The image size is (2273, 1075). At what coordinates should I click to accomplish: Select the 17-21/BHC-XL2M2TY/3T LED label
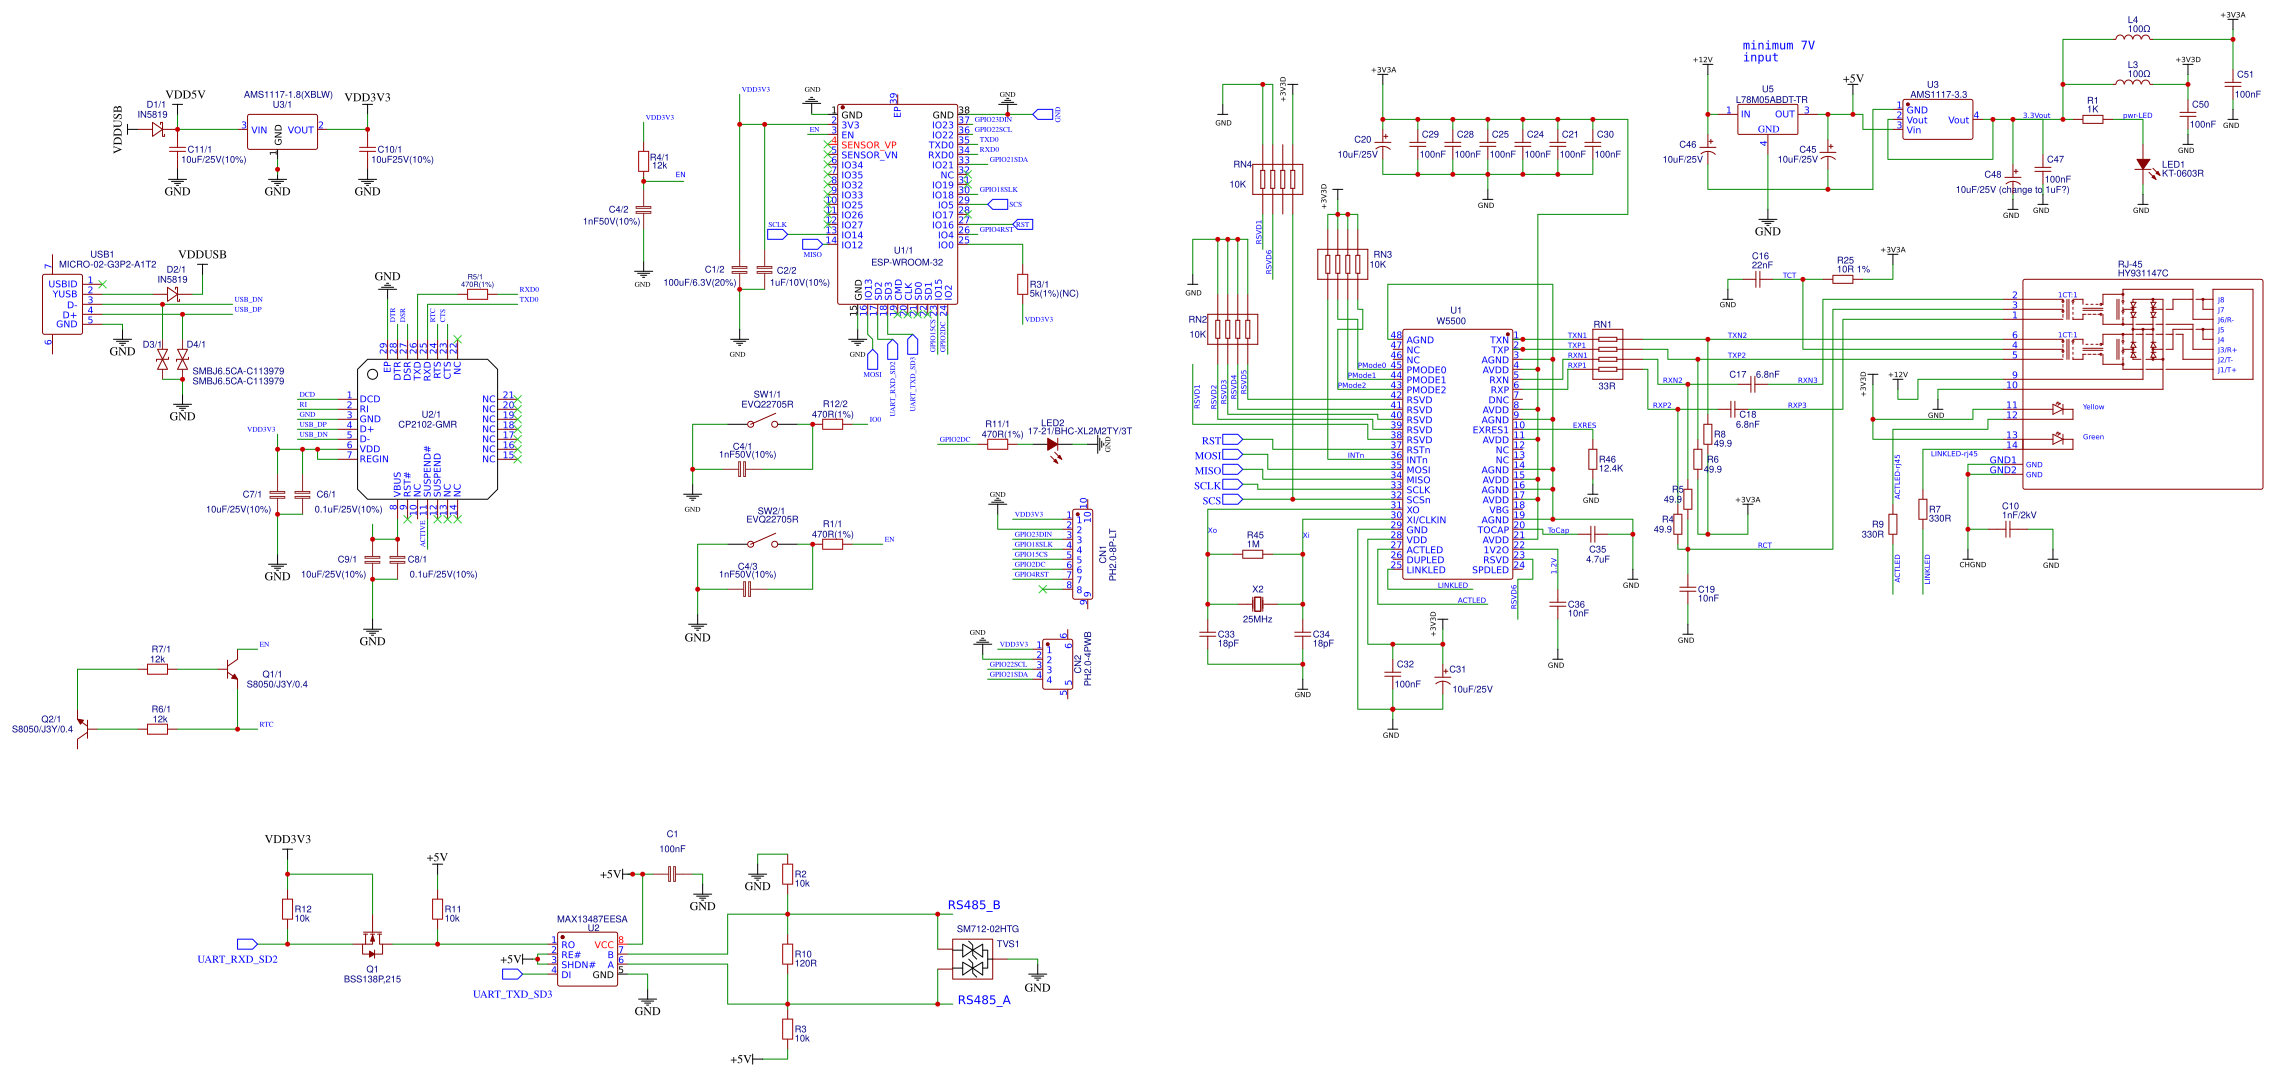click(x=1080, y=431)
